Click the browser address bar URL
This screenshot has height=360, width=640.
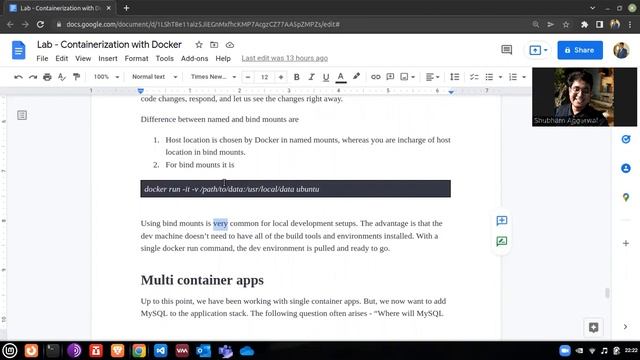pos(203,24)
